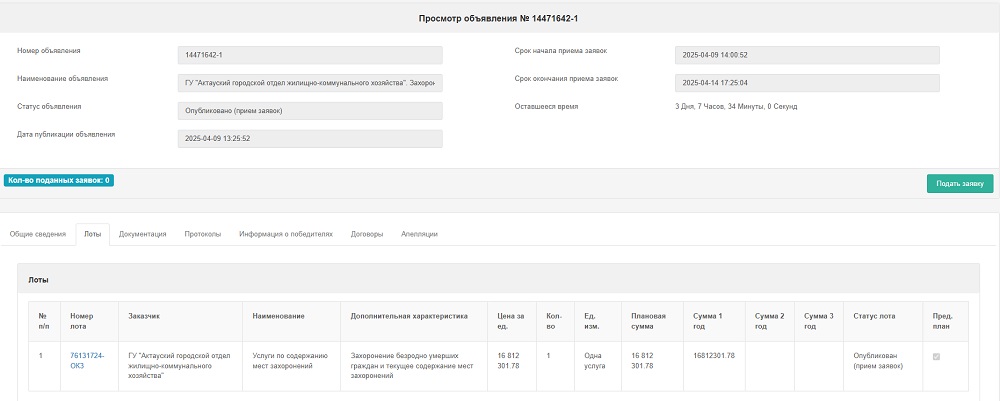Image resolution: width=1000 pixels, height=401 pixels.
Task: Open the Протоколы tab
Action: 203,234
